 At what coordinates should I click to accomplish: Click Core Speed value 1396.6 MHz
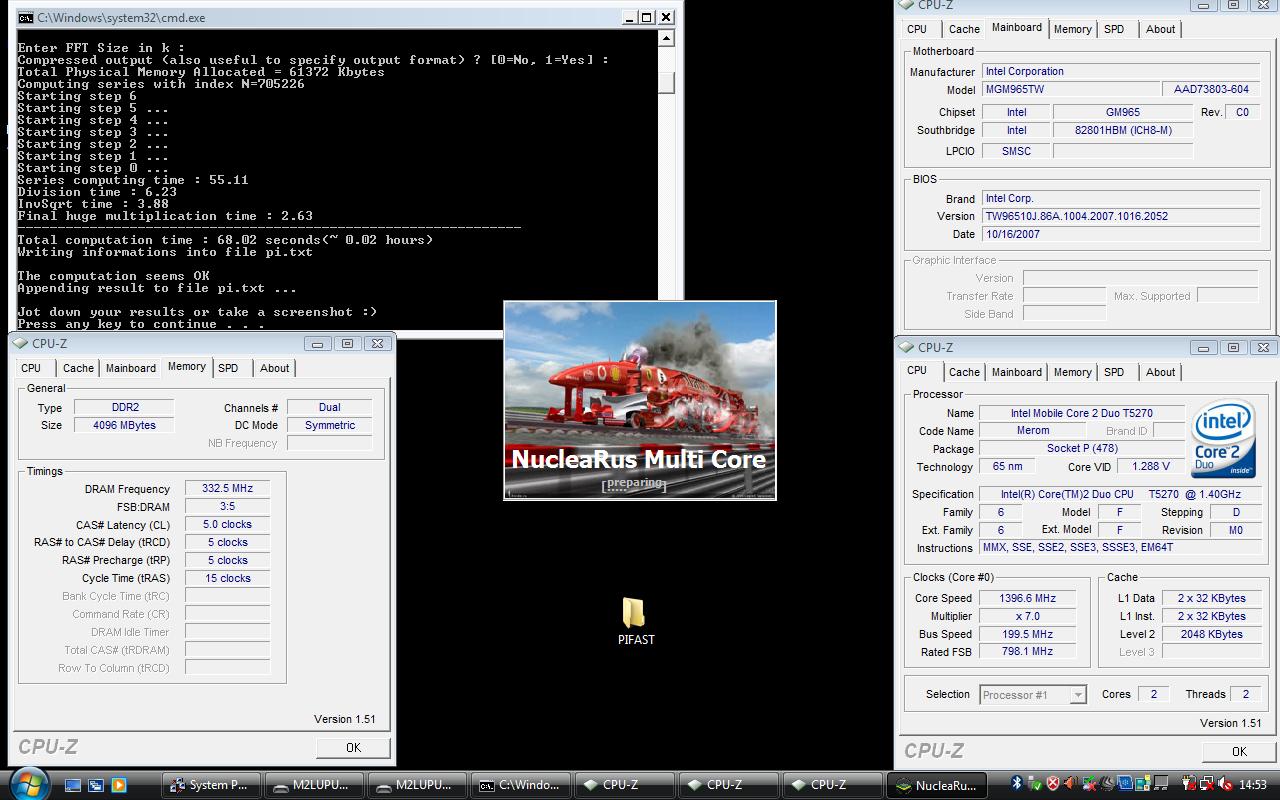click(x=1027, y=599)
